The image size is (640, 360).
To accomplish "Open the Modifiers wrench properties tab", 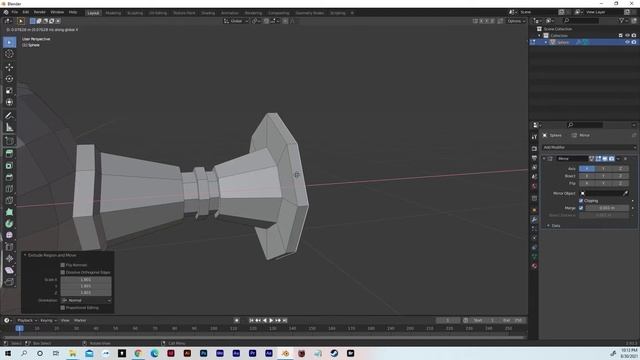I will (x=534, y=220).
